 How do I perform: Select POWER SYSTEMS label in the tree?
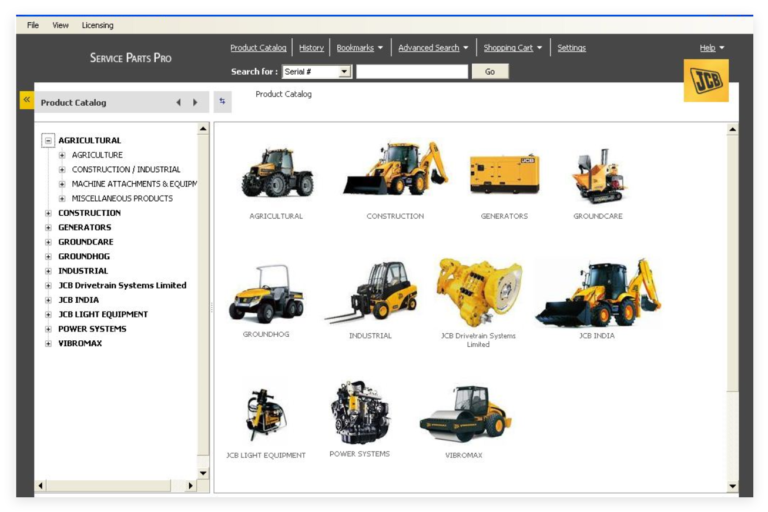coord(92,329)
